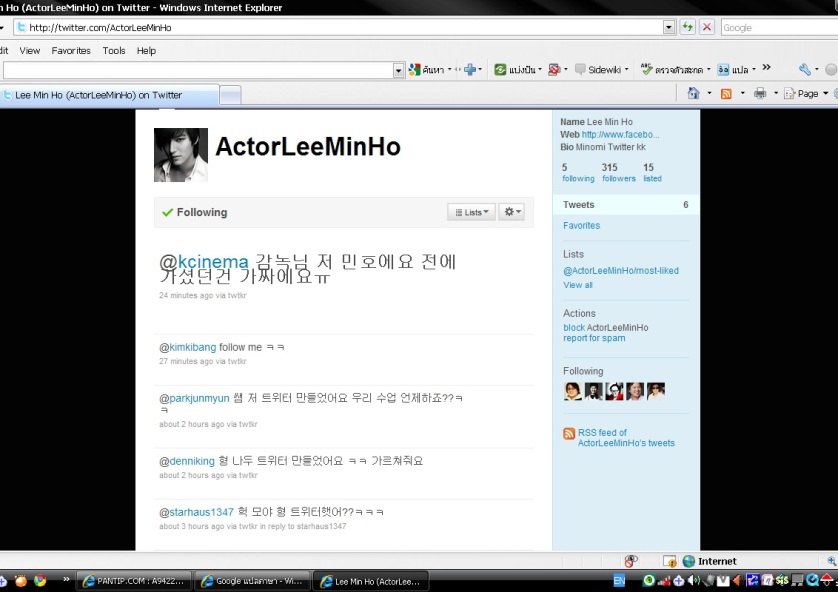Click the address bar URL field
The image size is (838, 592).
pyautogui.click(x=345, y=27)
